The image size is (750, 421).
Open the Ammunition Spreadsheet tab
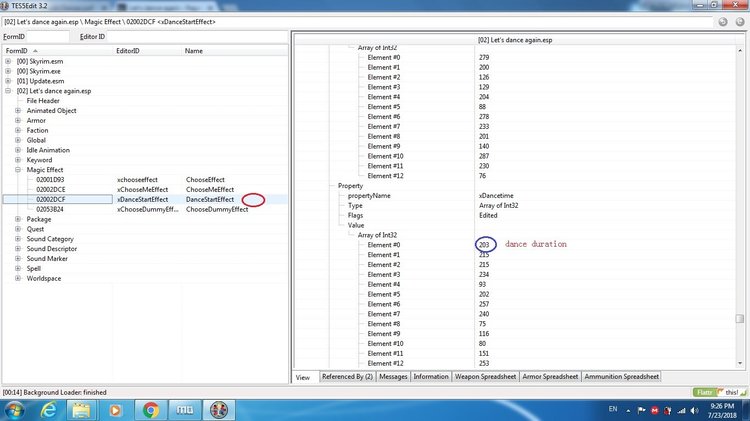click(621, 377)
